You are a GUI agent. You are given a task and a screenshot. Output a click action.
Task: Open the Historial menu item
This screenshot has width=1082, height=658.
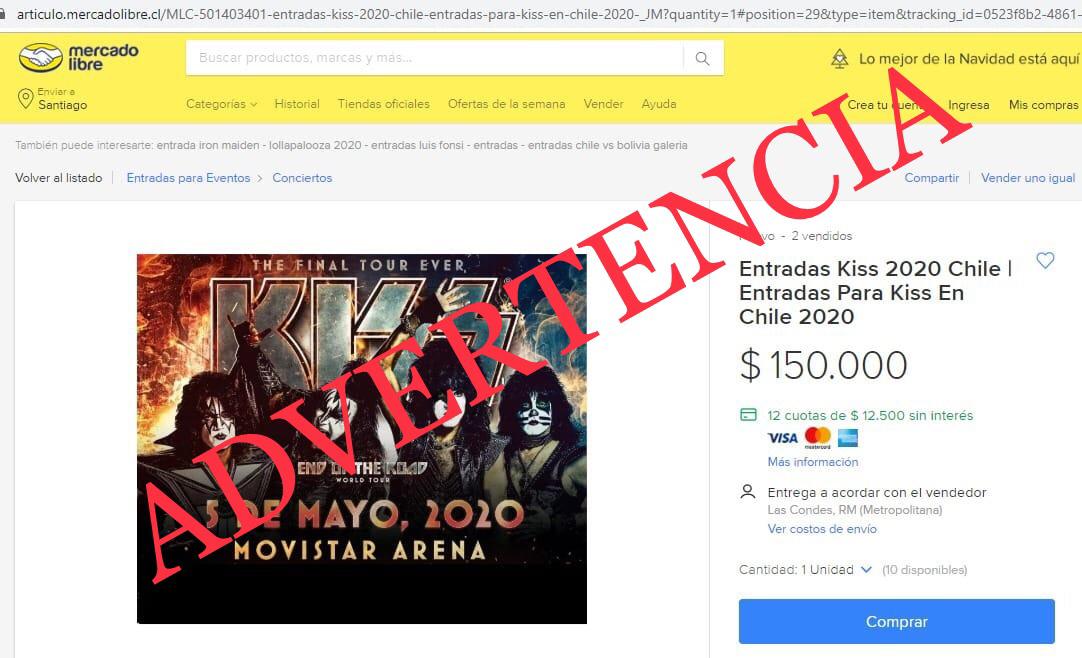297,103
